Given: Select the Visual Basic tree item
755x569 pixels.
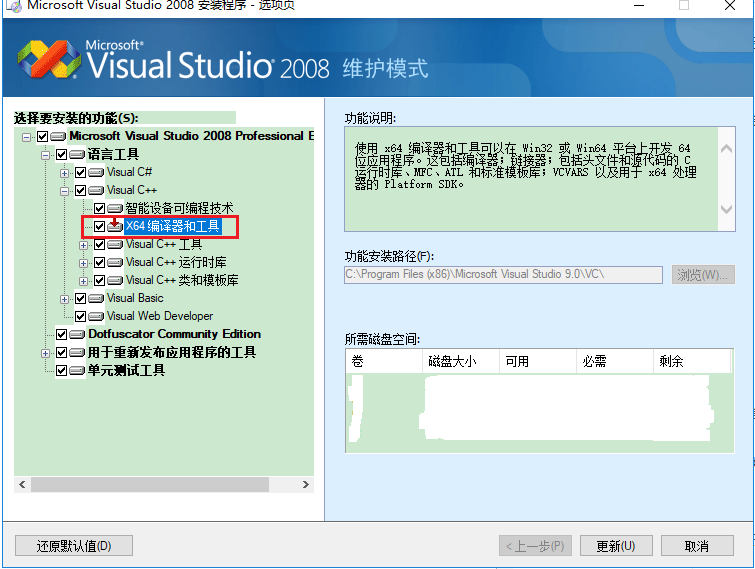Looking at the screenshot, I should pos(135,298).
